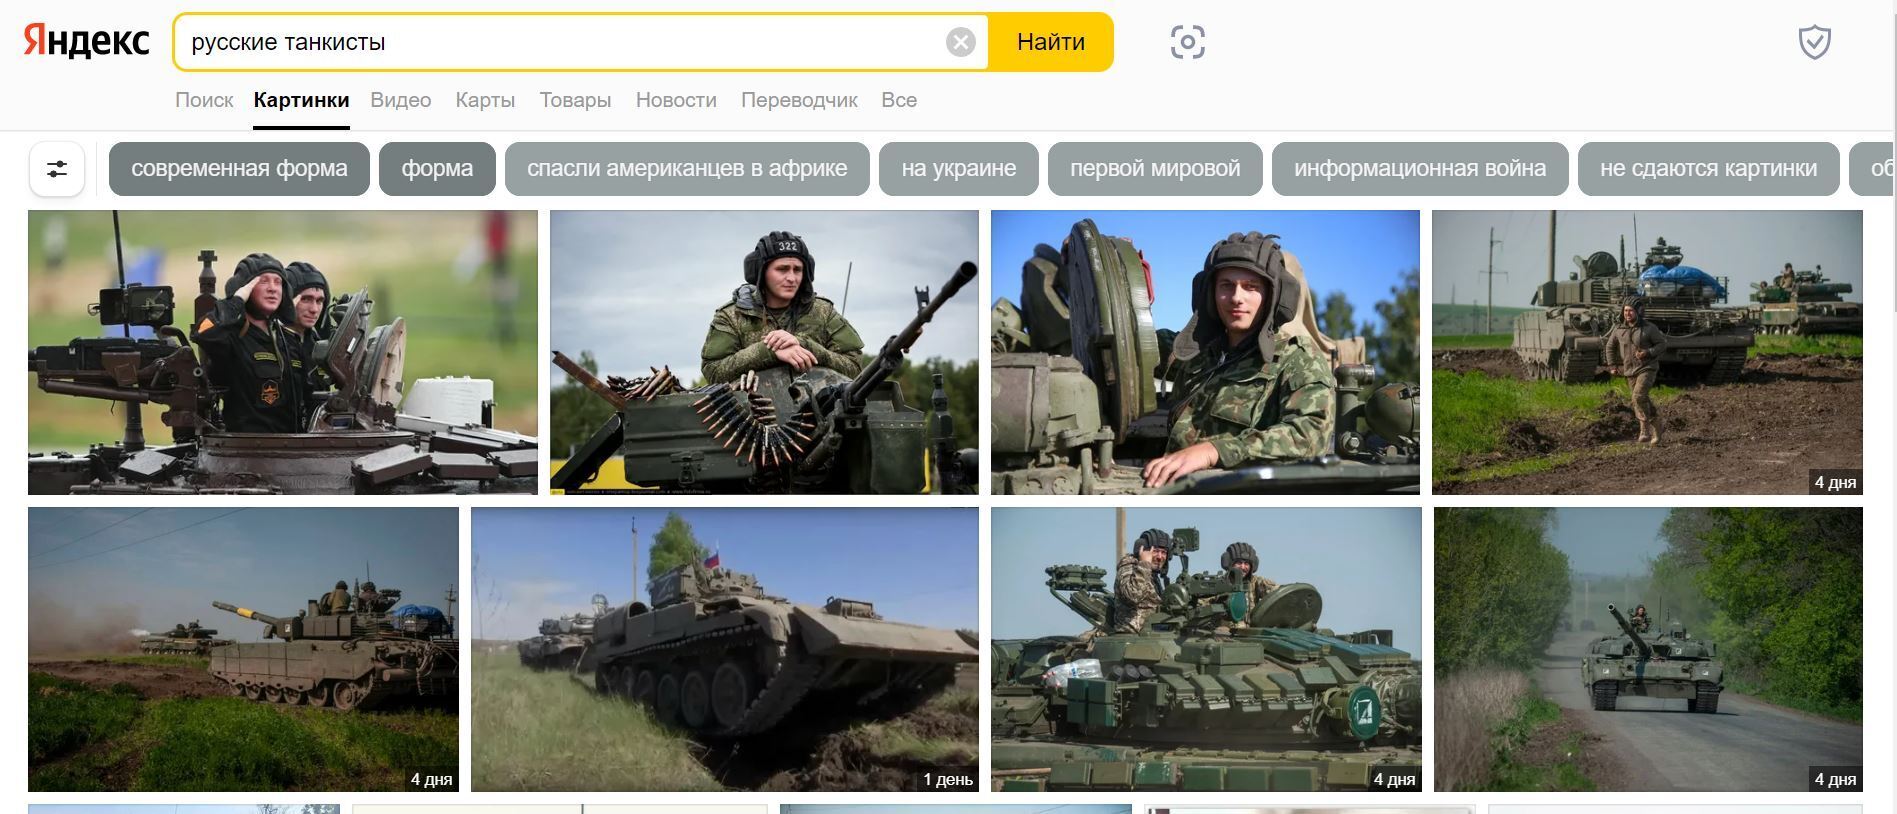The height and width of the screenshot is (814, 1897).
Task: Open the shield protection icon
Action: tap(1814, 42)
